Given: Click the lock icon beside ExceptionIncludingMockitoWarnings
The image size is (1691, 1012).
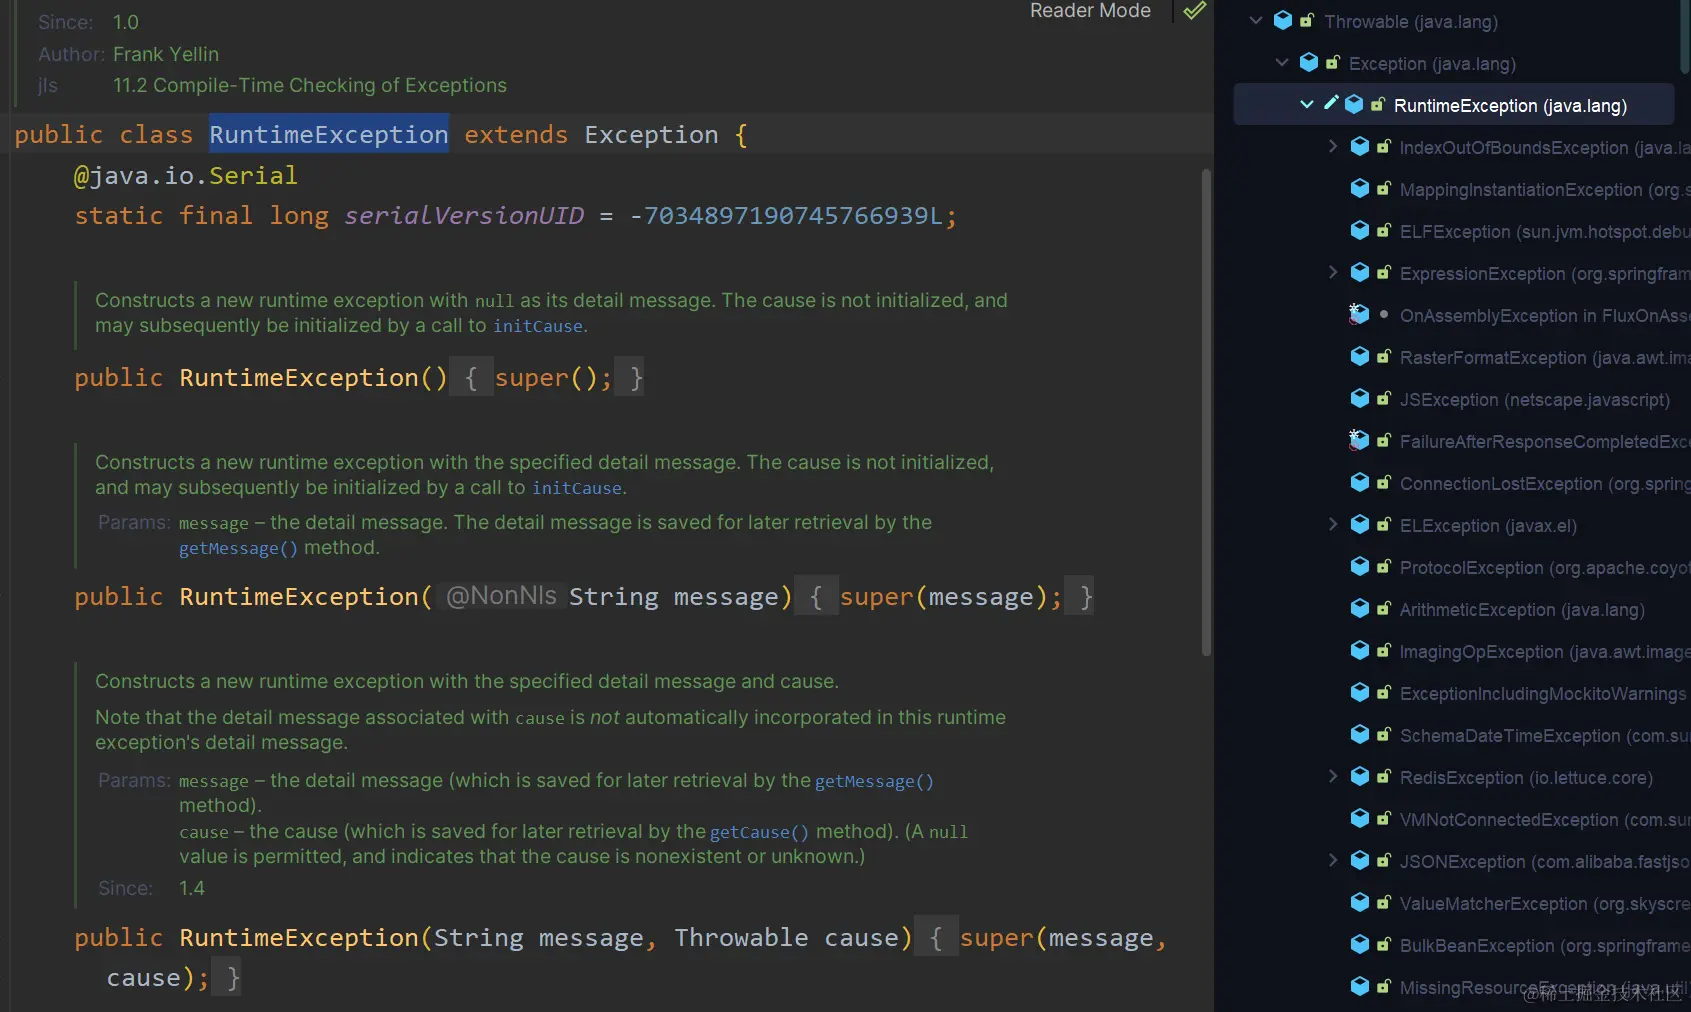Looking at the screenshot, I should [1384, 692].
